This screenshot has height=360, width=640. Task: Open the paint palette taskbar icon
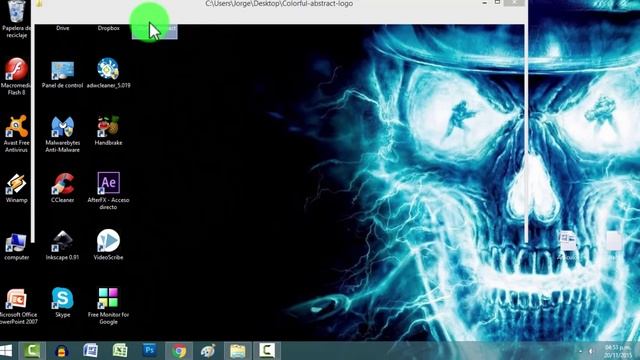coord(208,351)
